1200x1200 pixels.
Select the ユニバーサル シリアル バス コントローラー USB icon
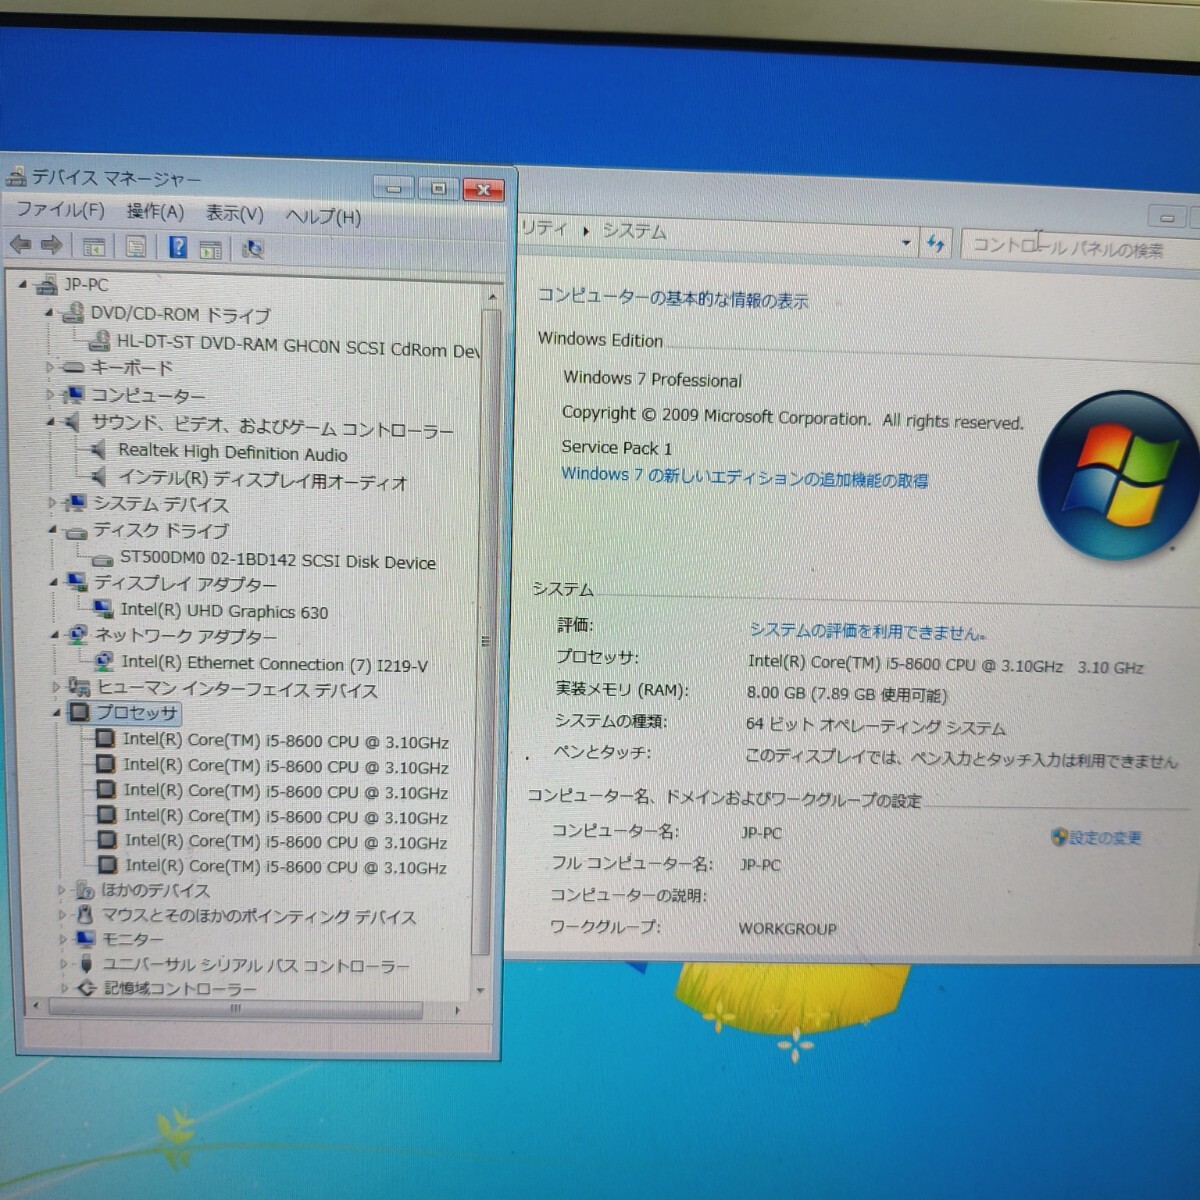point(87,964)
